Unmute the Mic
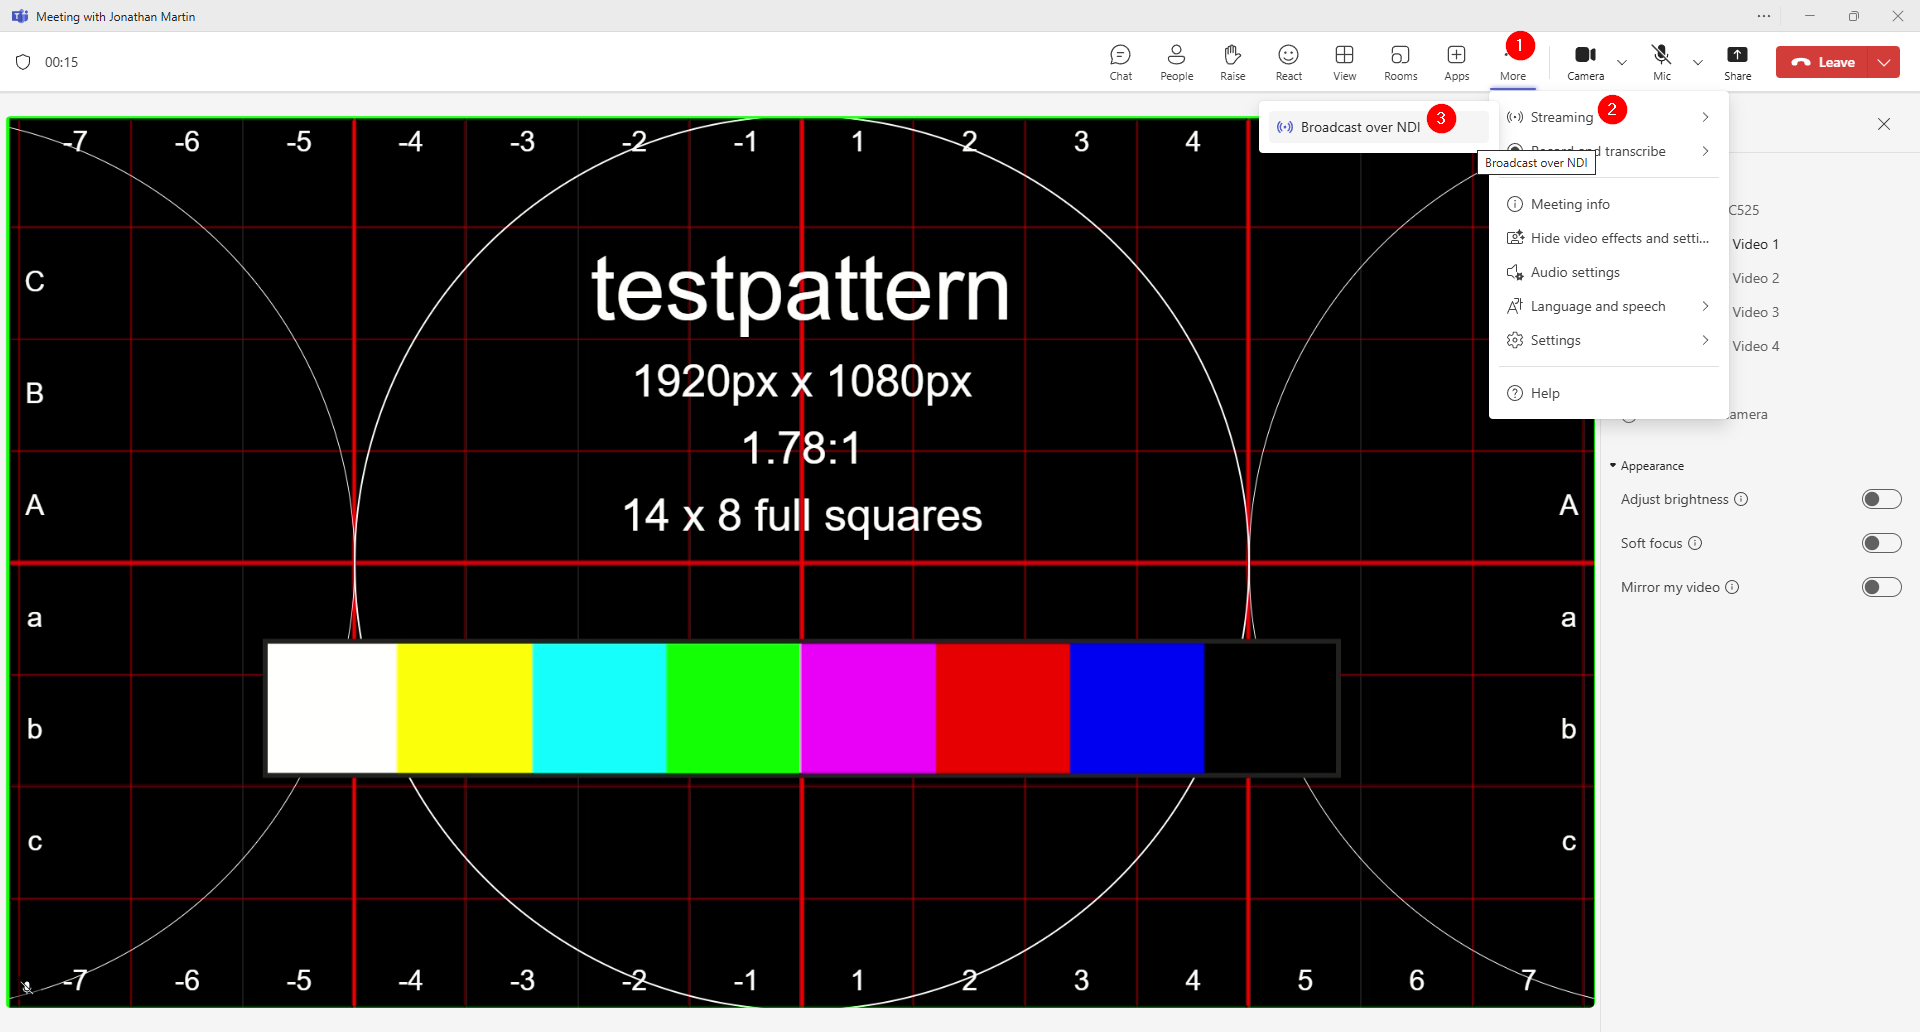Image resolution: width=1920 pixels, height=1032 pixels. click(x=1662, y=62)
